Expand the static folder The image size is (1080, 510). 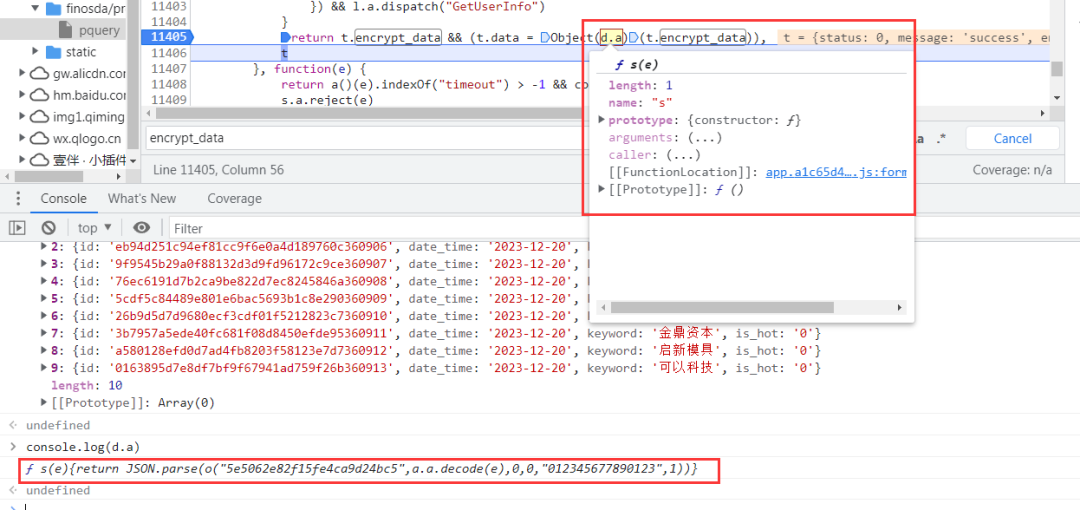point(35,52)
